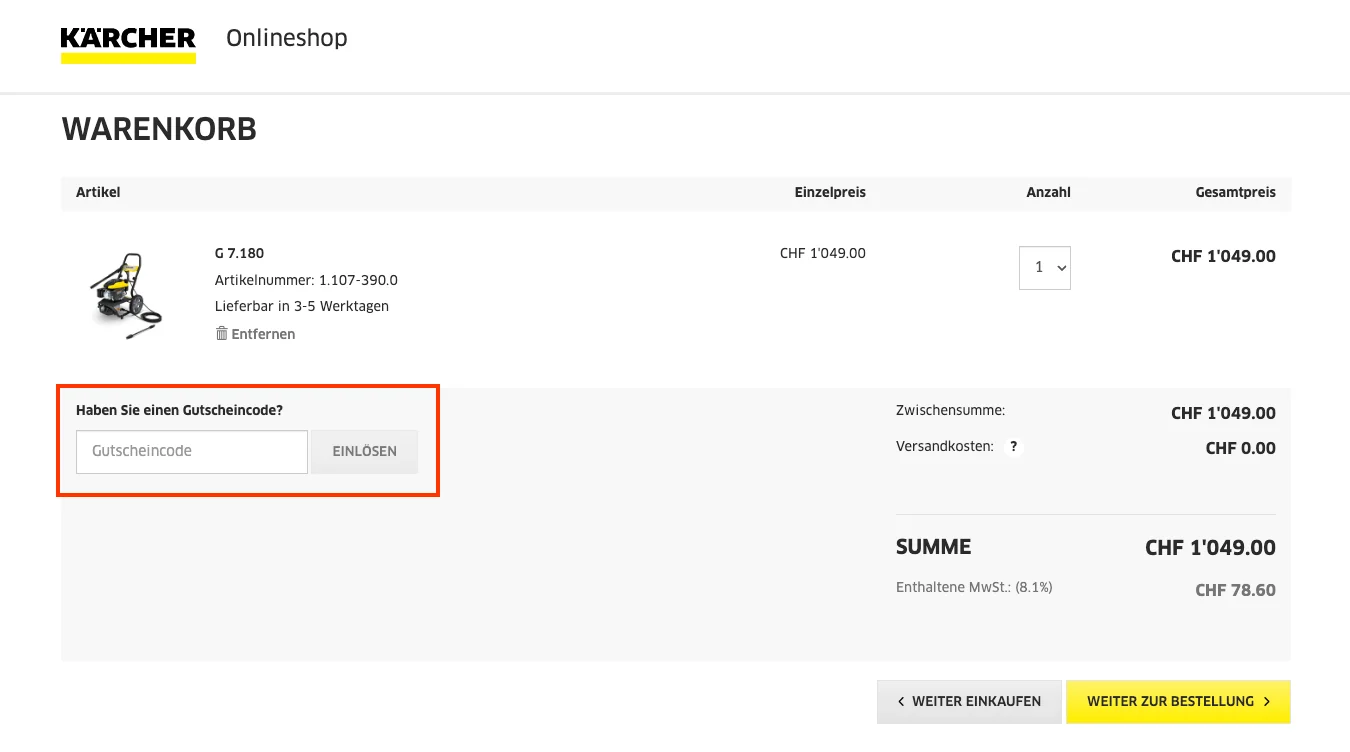Viewport: 1350px width, 752px height.
Task: Click the Einlösen voucher button
Action: click(x=364, y=452)
